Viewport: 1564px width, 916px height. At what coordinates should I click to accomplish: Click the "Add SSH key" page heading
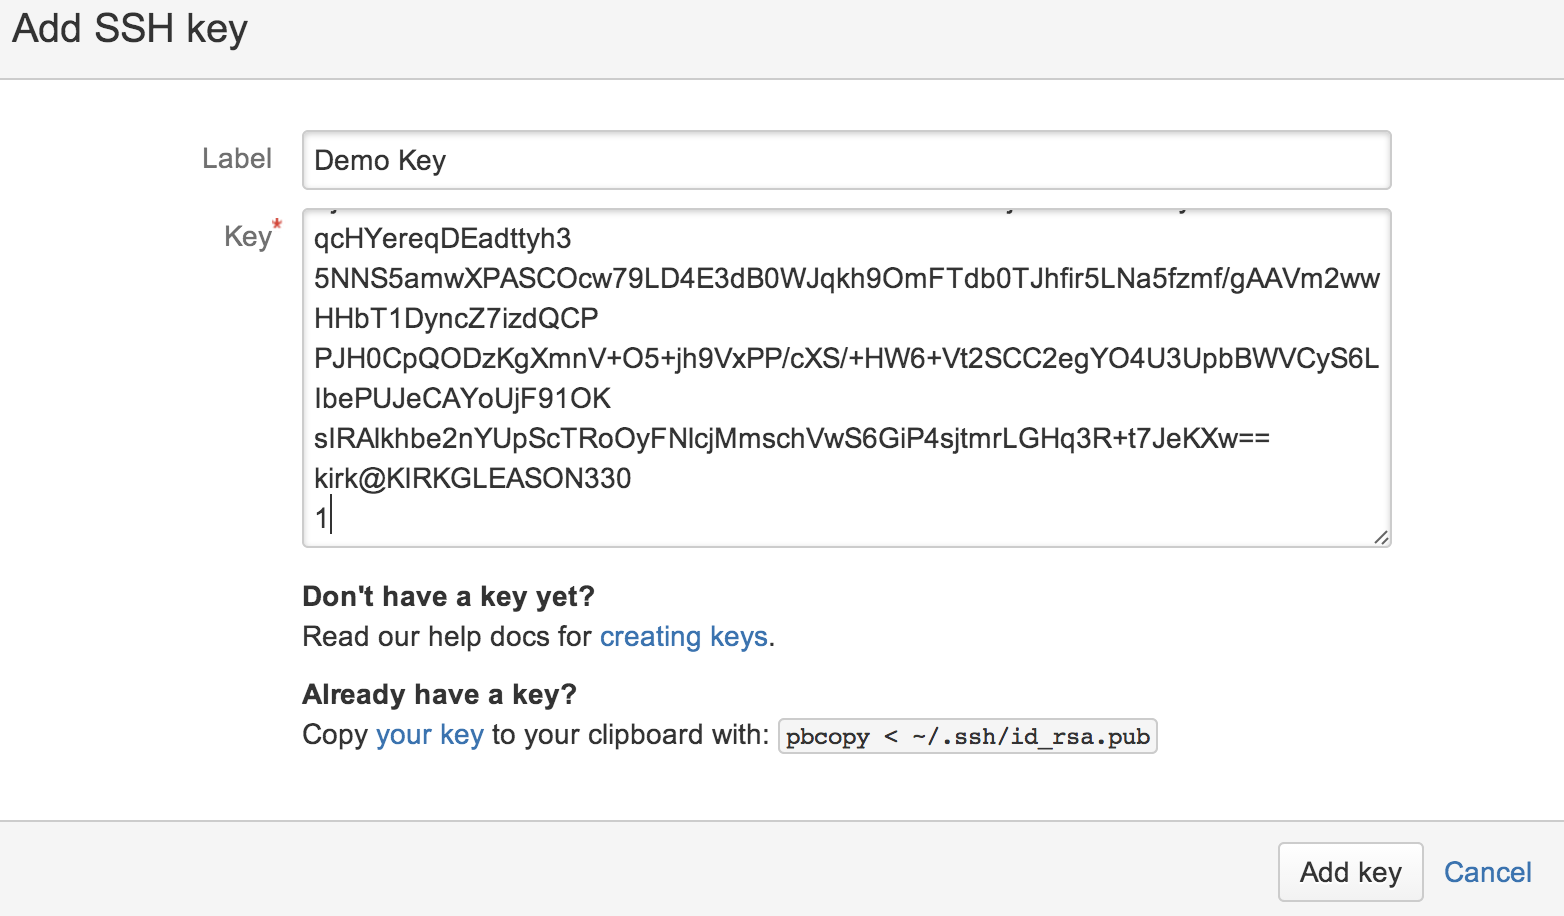(129, 29)
